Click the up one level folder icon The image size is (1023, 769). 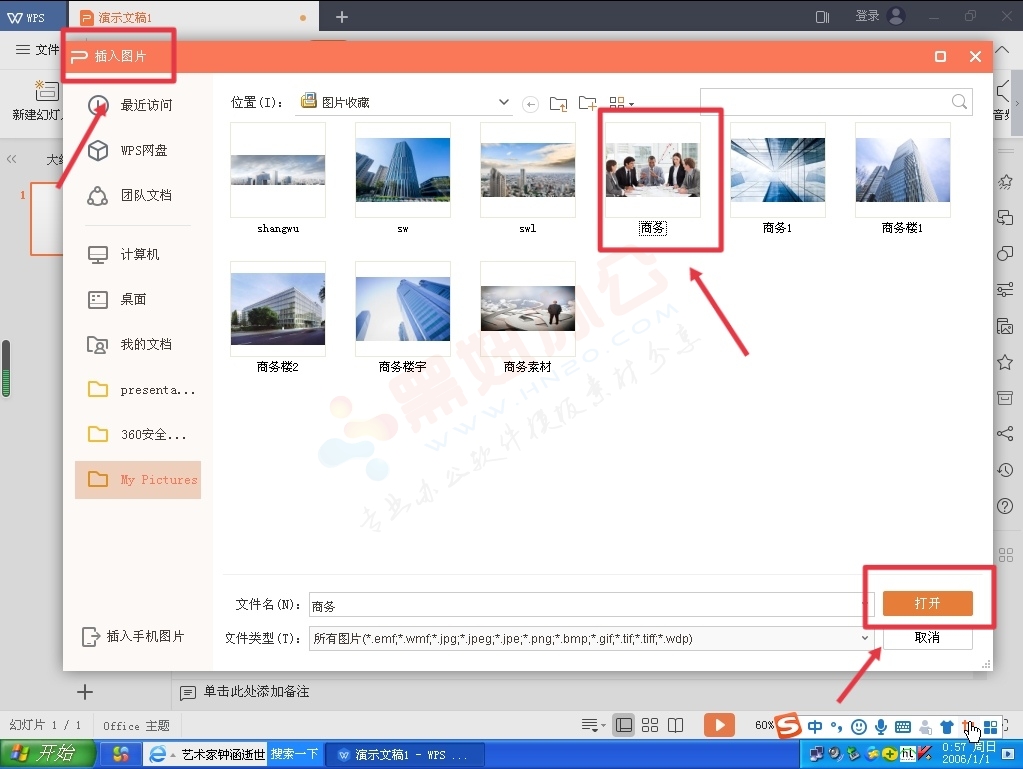pos(559,103)
